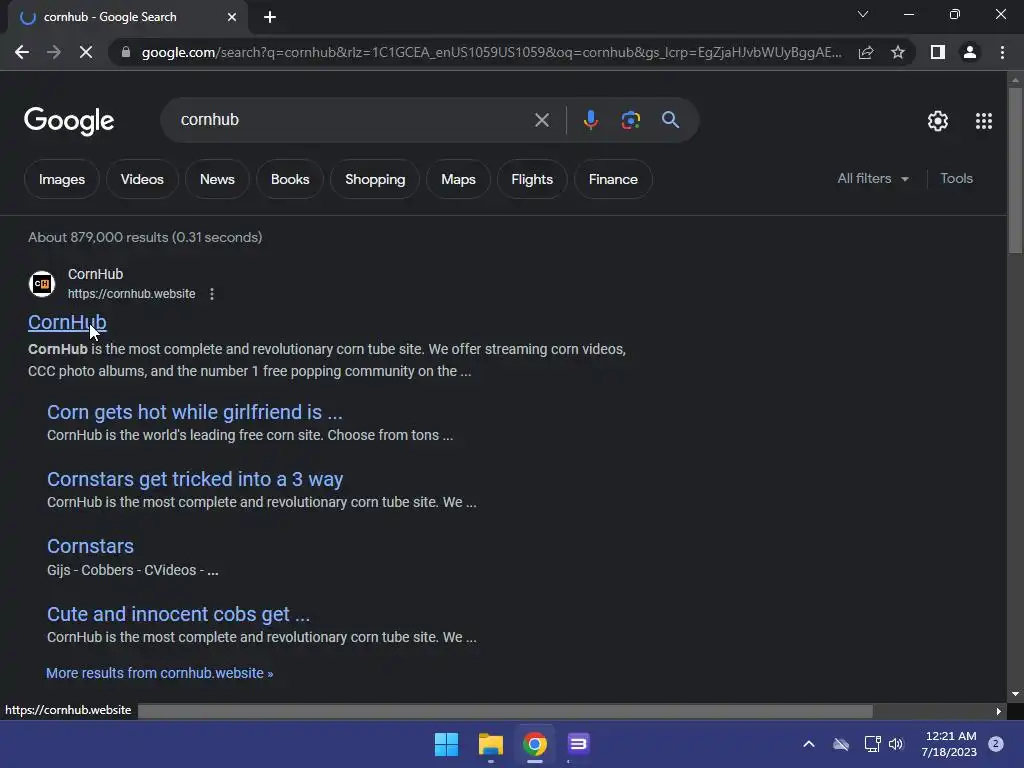Submit search with magnifying glass
Screen dimensions: 1024x768
pos(670,120)
